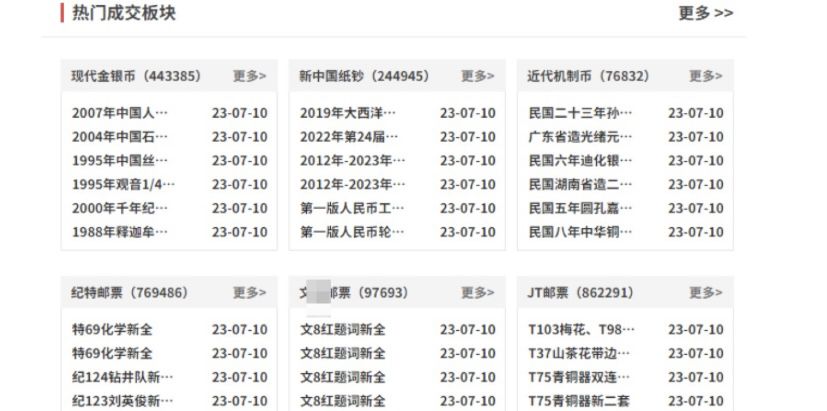Select the 邮票 (97693) section title

click(x=354, y=292)
